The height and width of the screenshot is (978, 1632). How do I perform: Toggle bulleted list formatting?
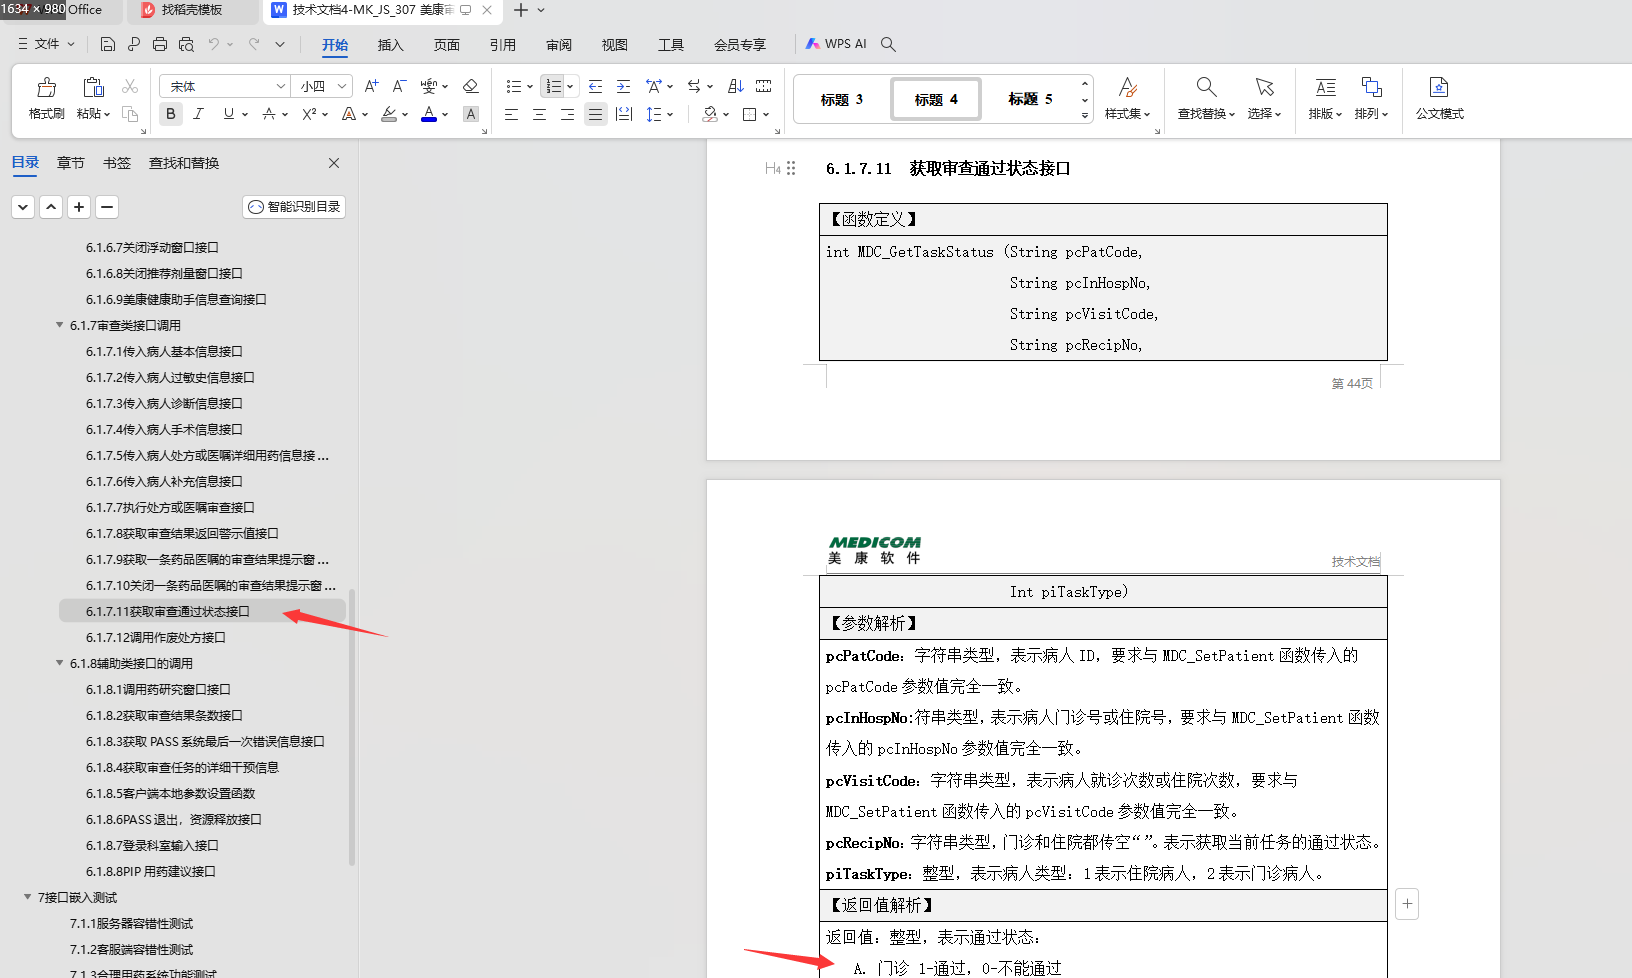pos(514,86)
